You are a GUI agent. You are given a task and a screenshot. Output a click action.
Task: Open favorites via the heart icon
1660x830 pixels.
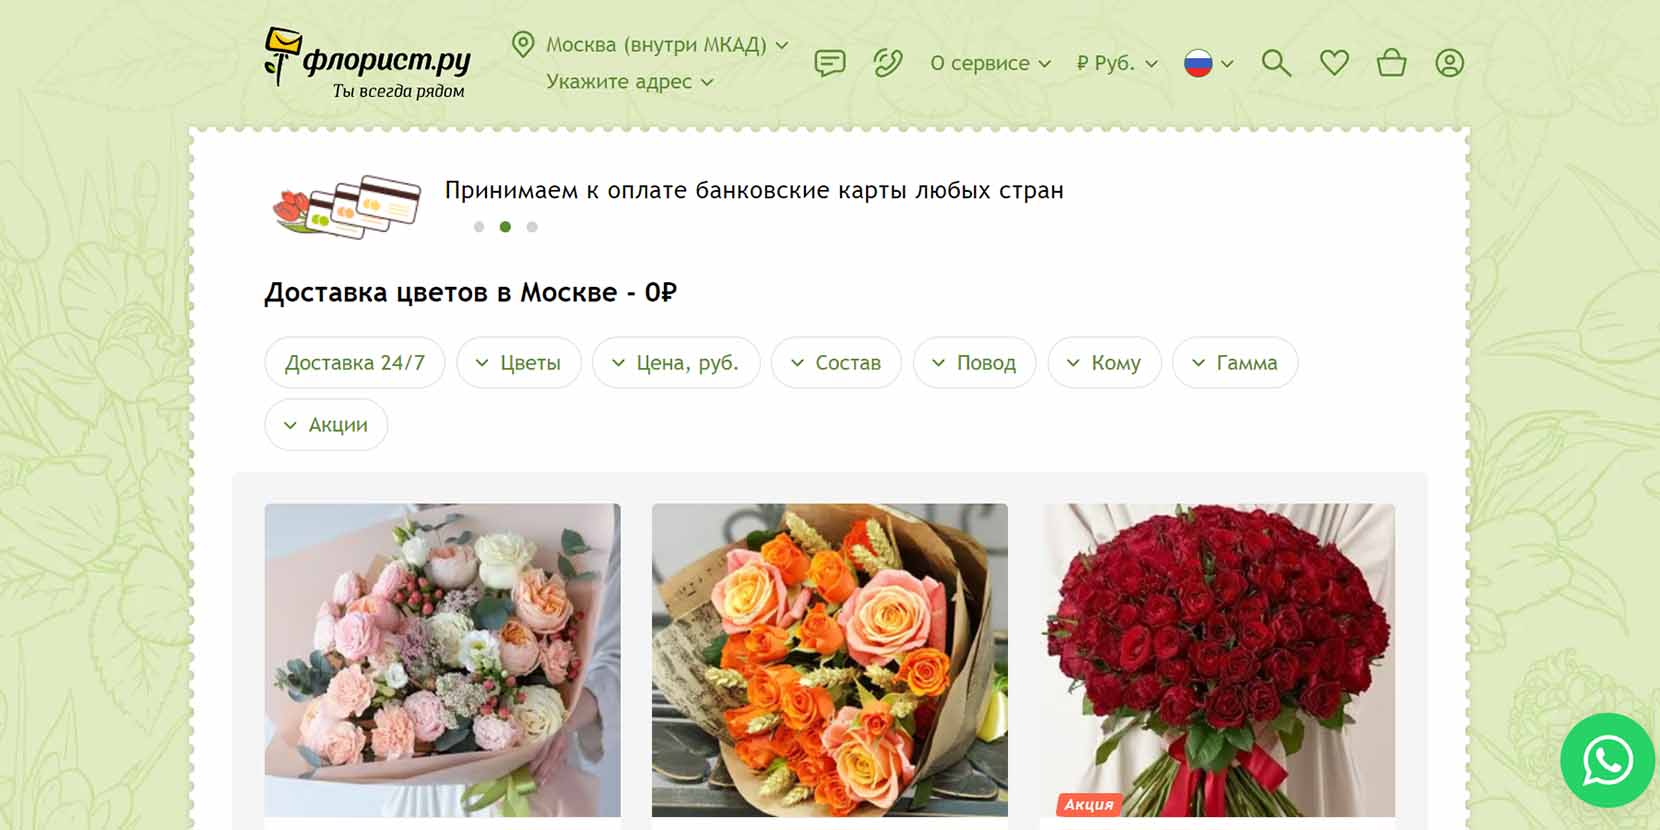point(1334,63)
